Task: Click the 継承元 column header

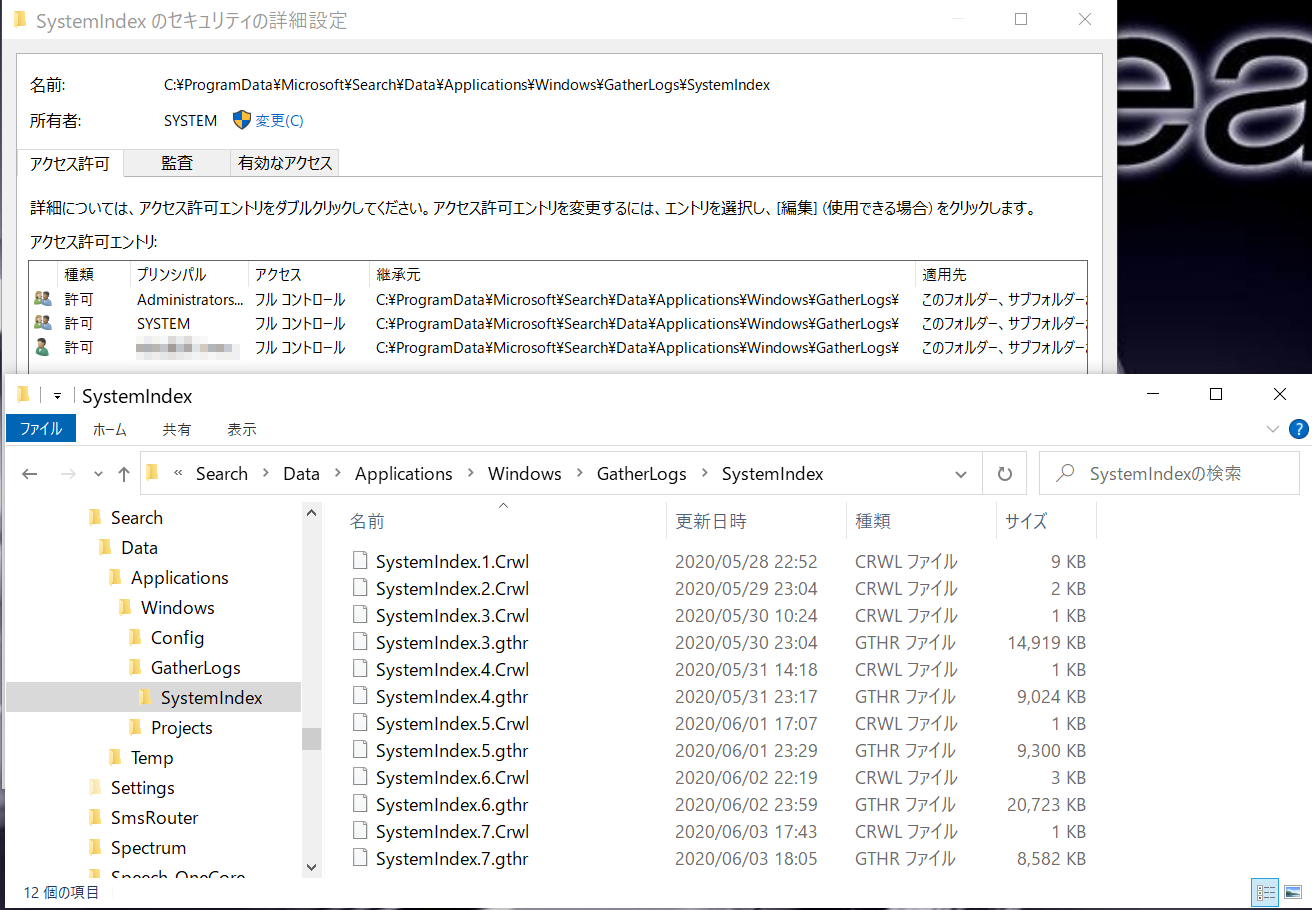Action: point(642,274)
